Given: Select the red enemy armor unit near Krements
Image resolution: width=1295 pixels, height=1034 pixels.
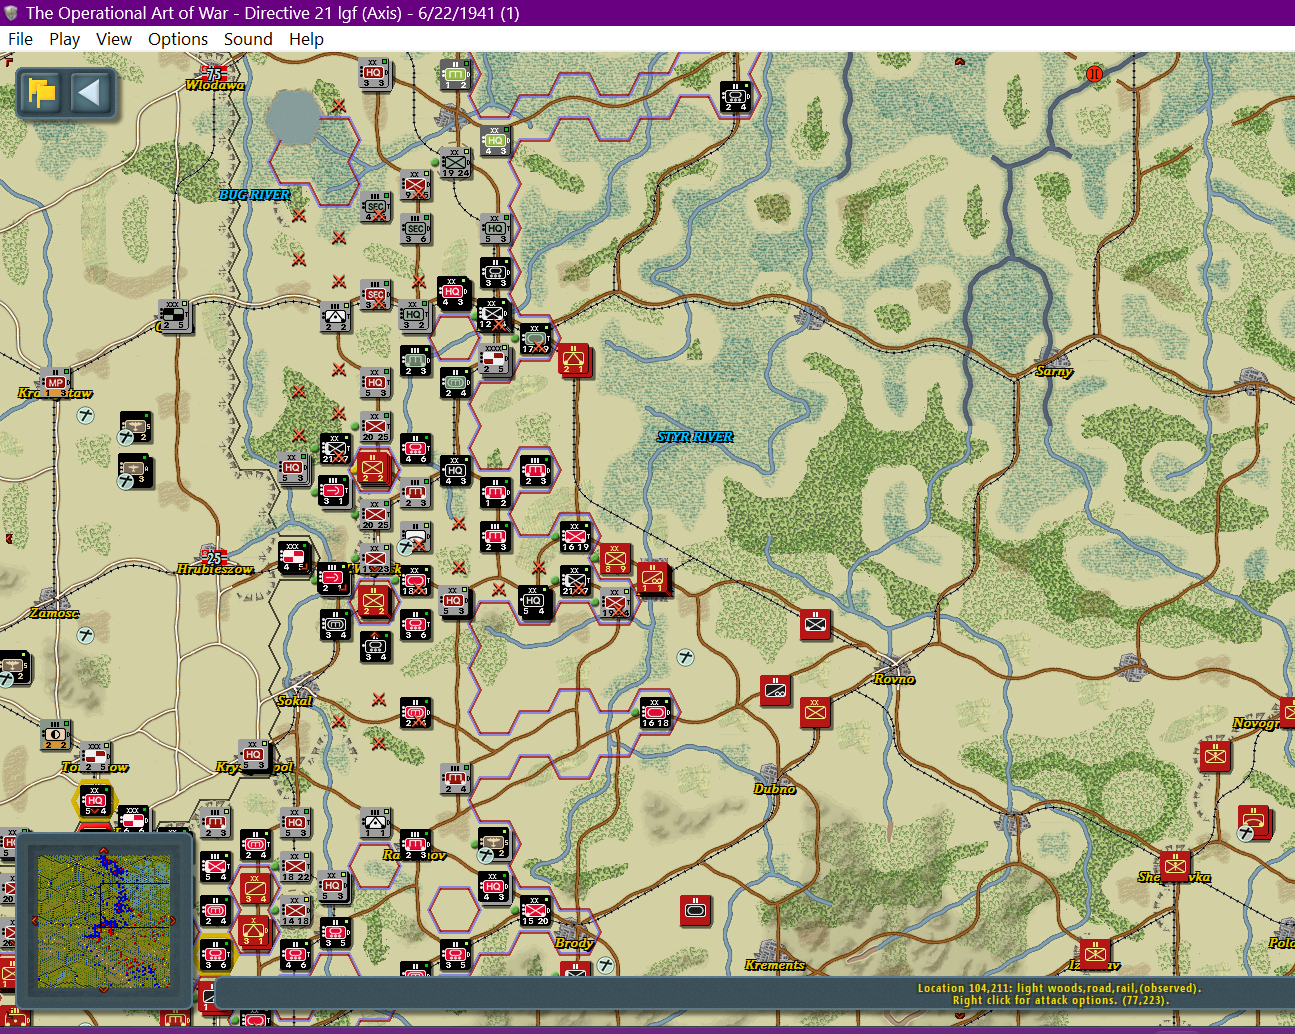Looking at the screenshot, I should 696,910.
